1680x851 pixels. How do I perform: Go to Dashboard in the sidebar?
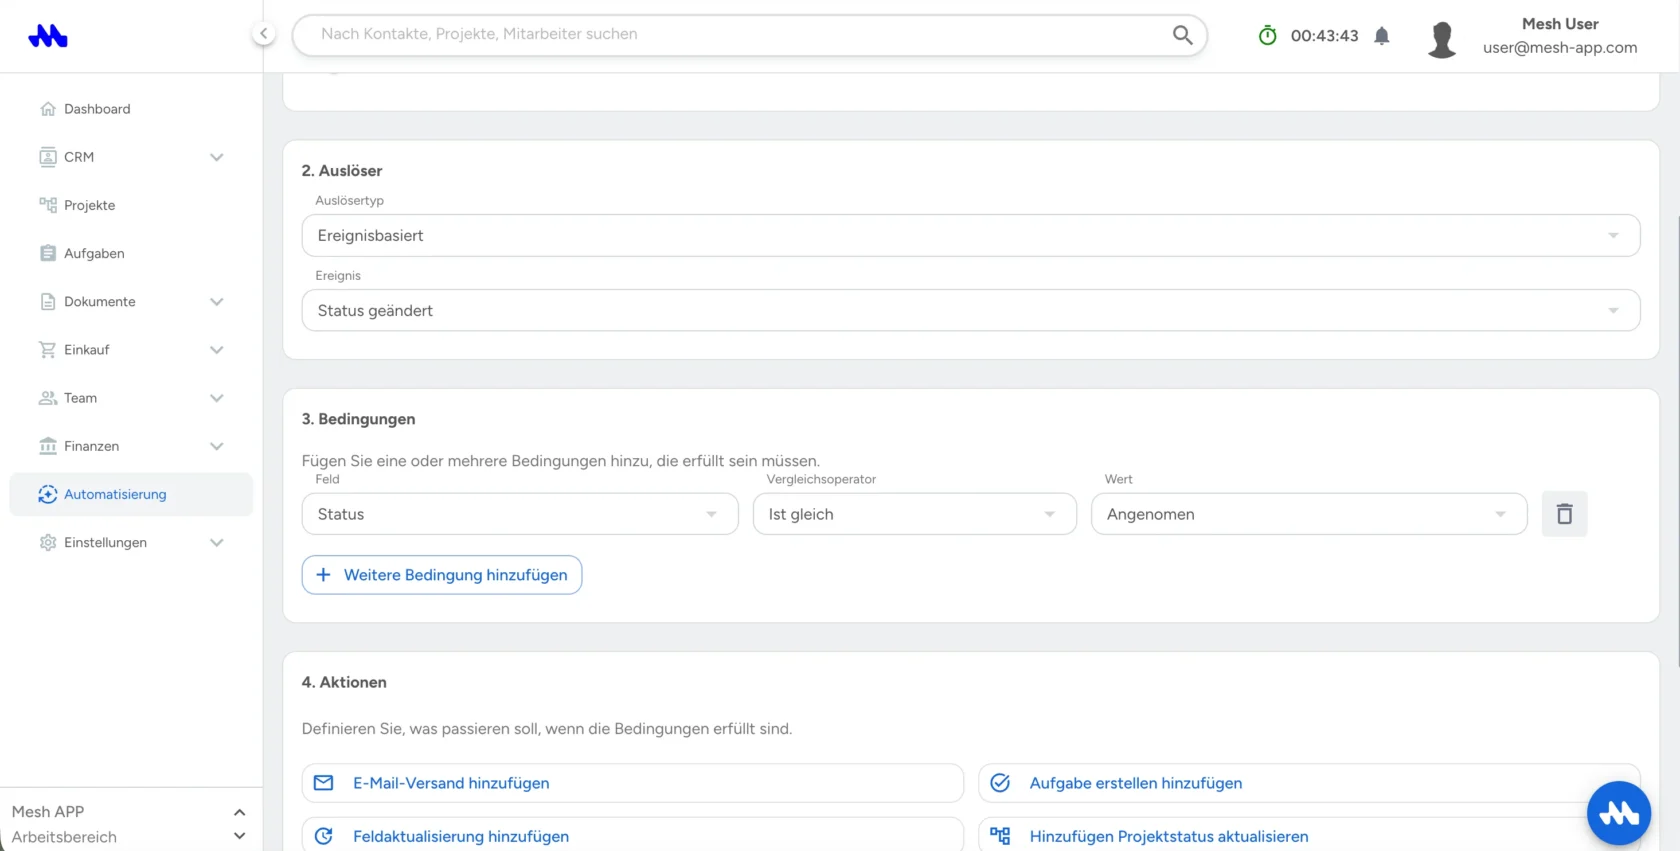pos(131,109)
